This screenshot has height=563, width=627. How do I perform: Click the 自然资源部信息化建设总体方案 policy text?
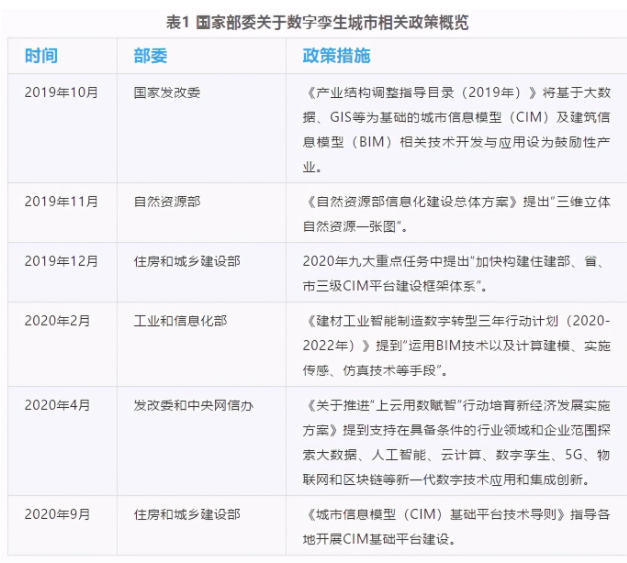[455, 212]
